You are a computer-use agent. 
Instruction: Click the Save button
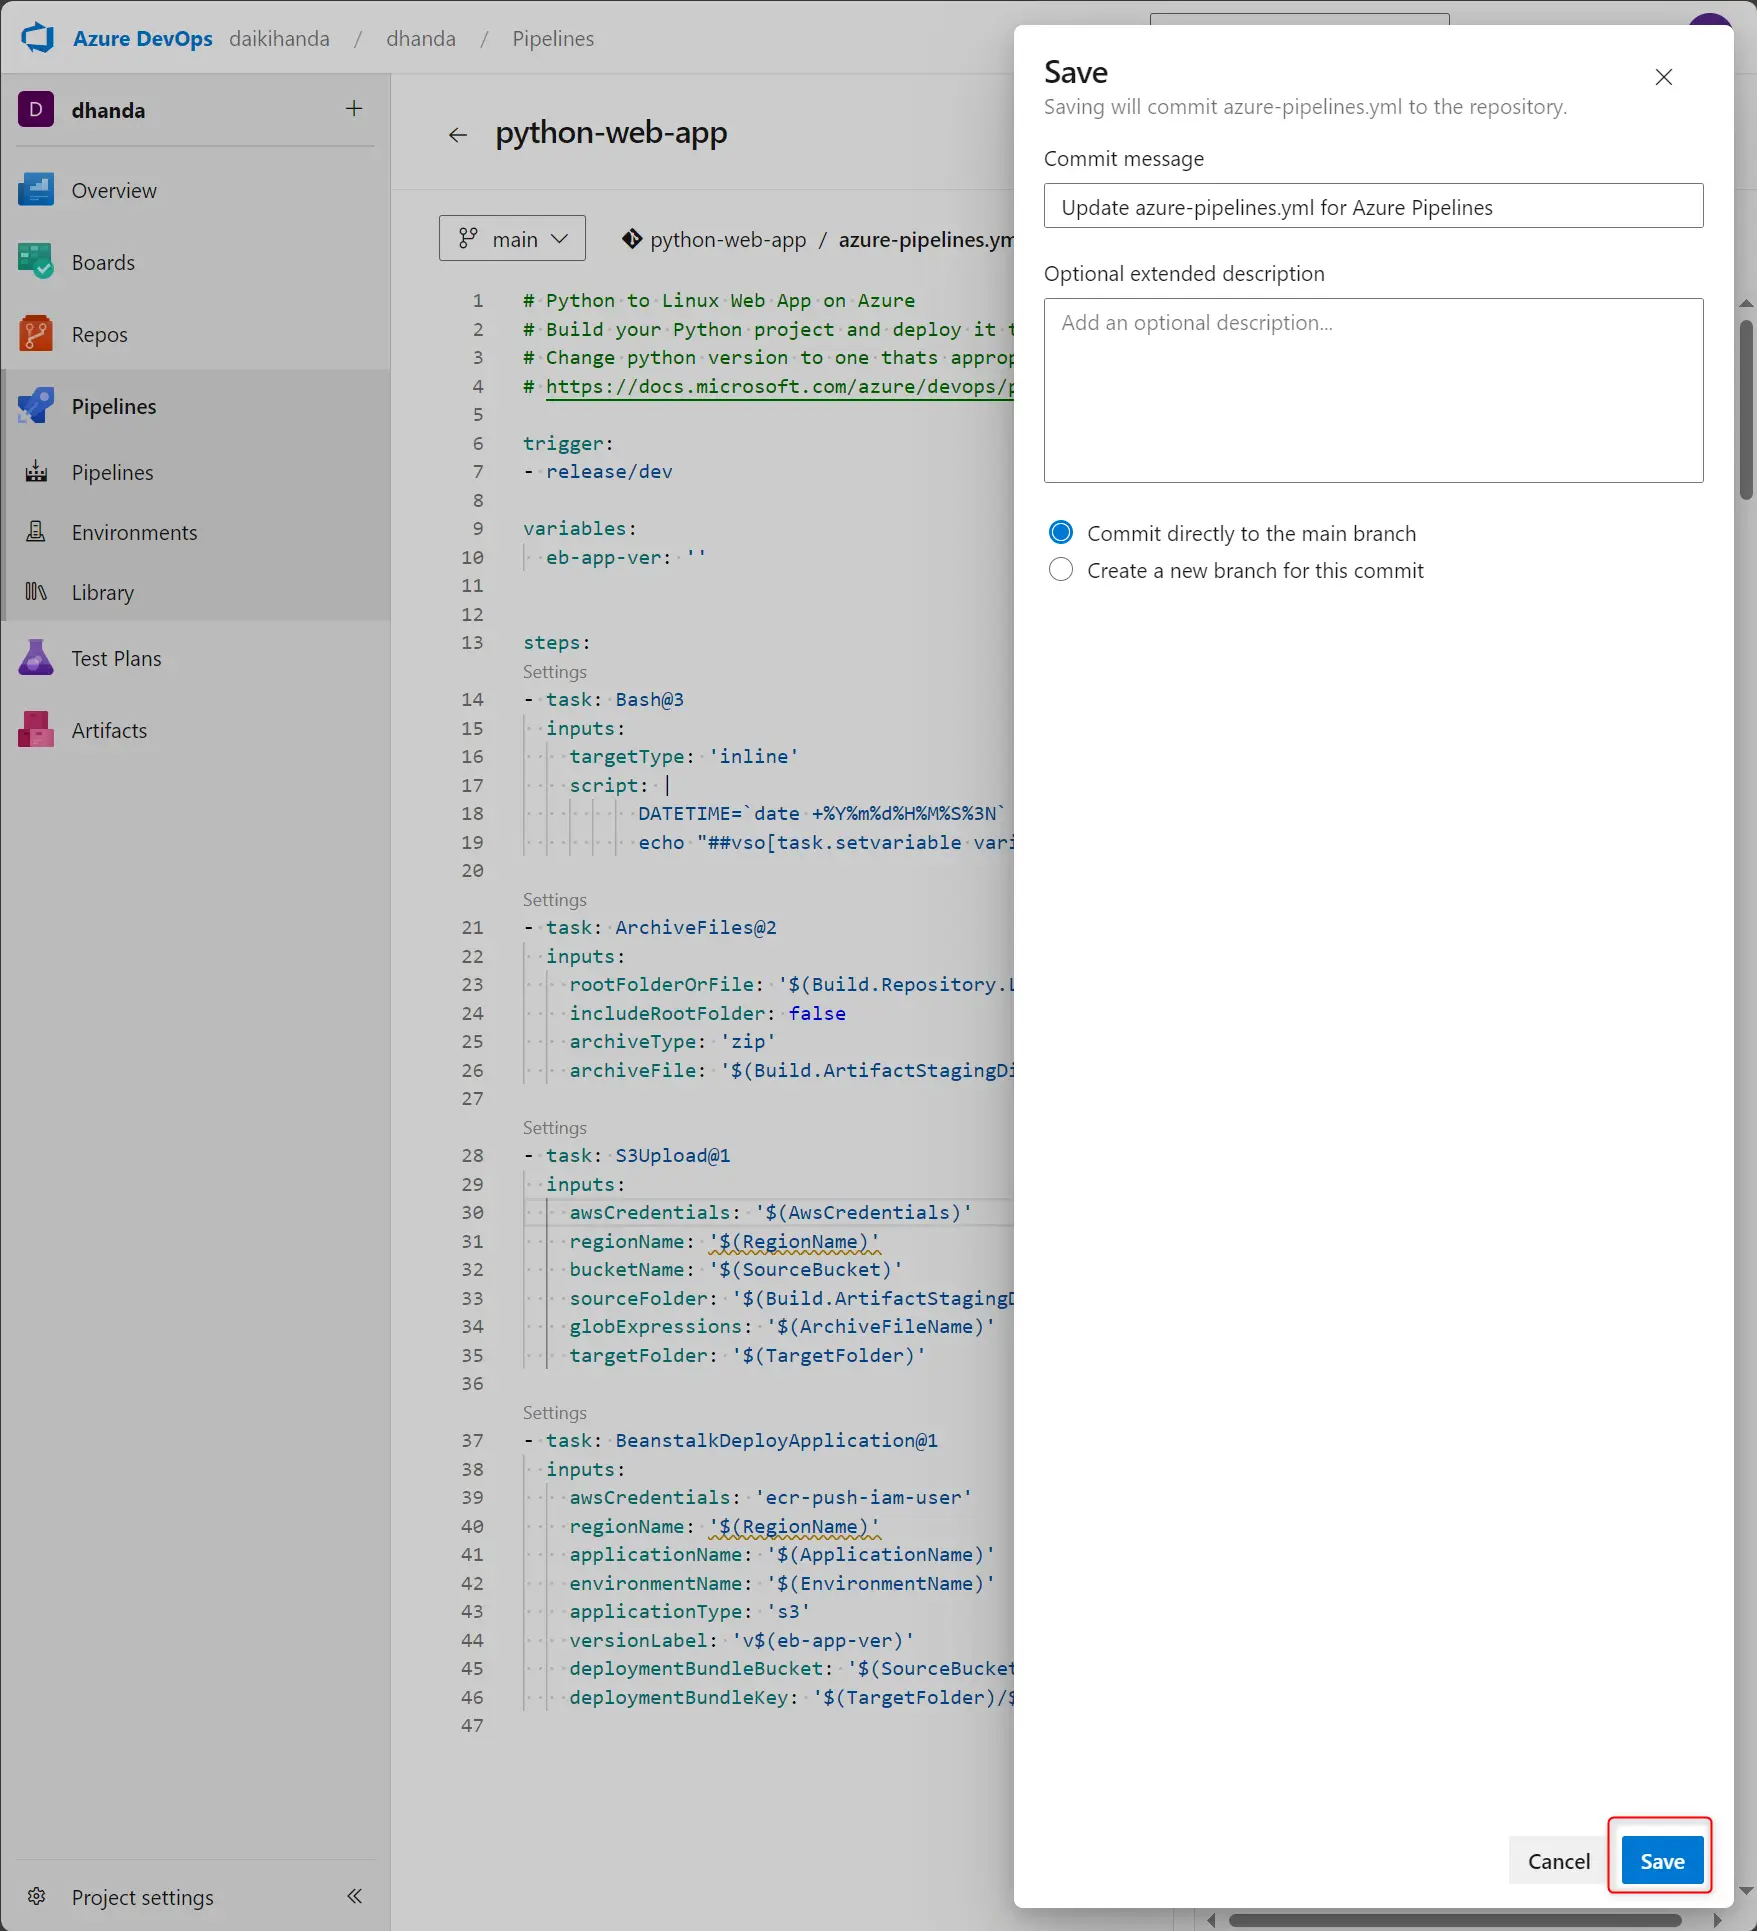1662,1861
